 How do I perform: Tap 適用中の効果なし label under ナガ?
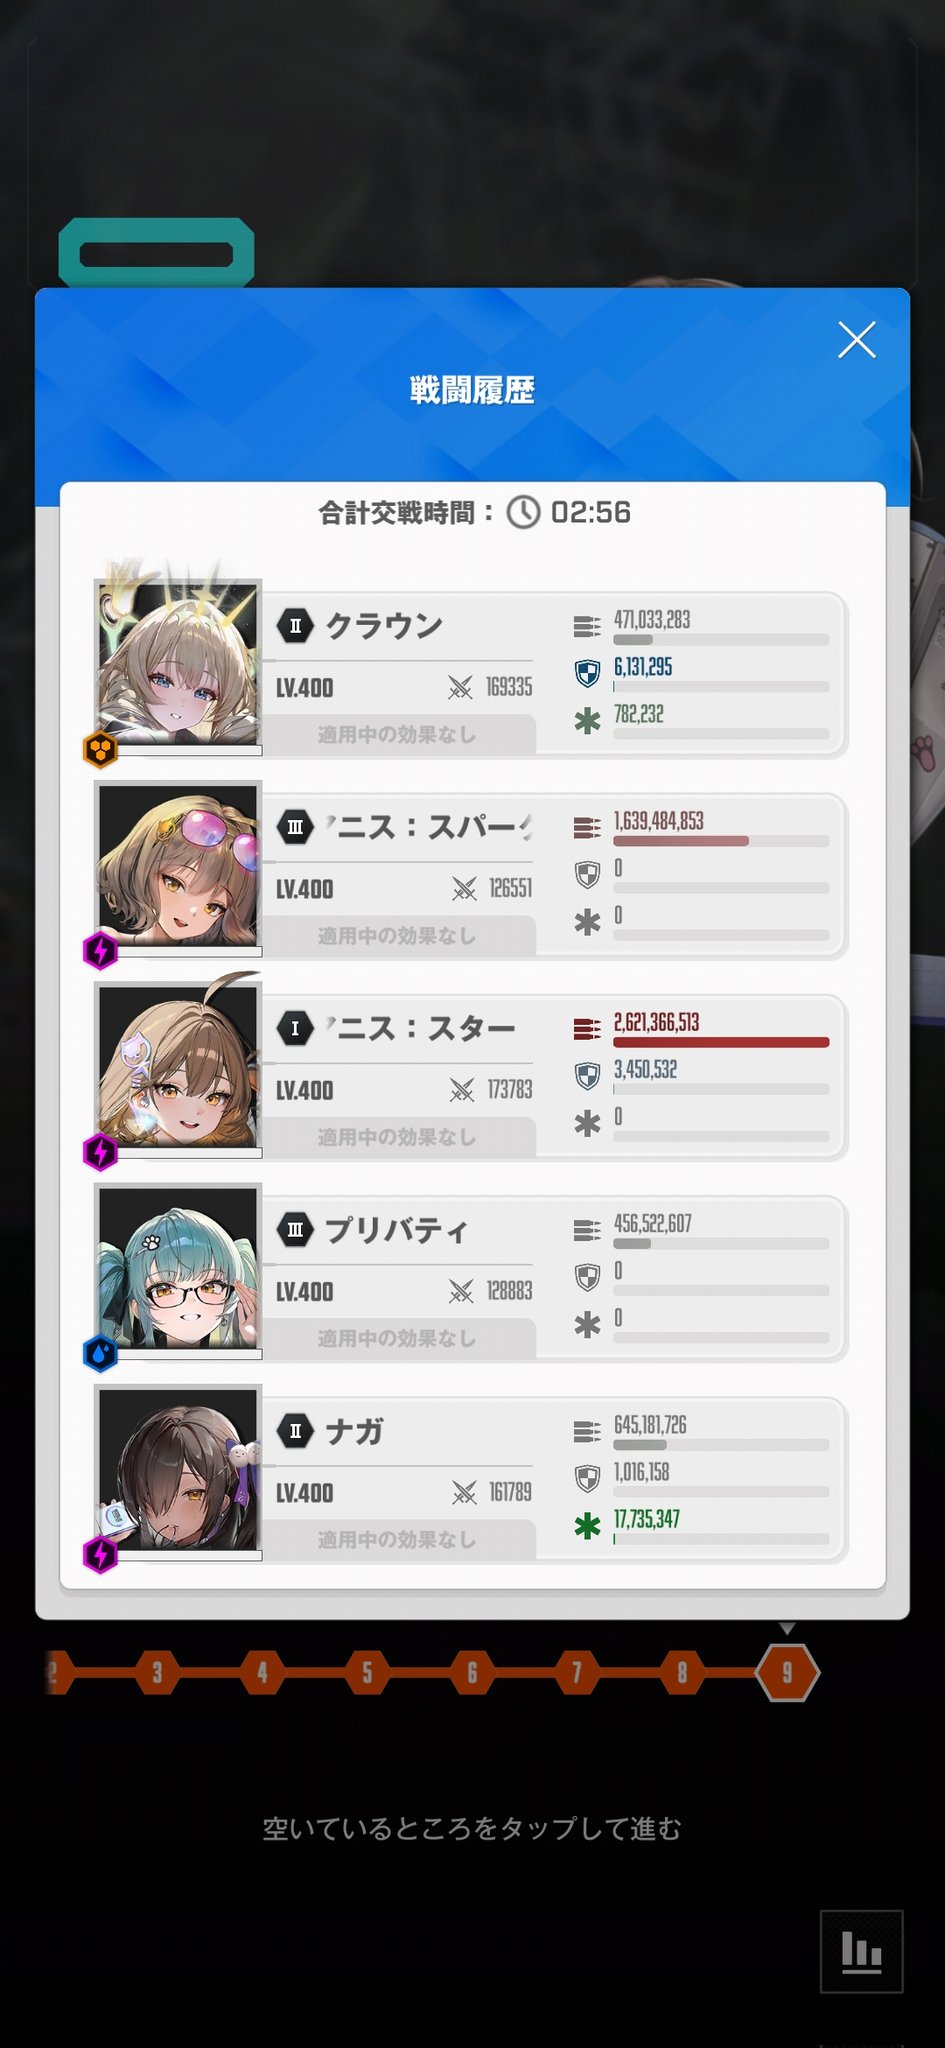397,1539
